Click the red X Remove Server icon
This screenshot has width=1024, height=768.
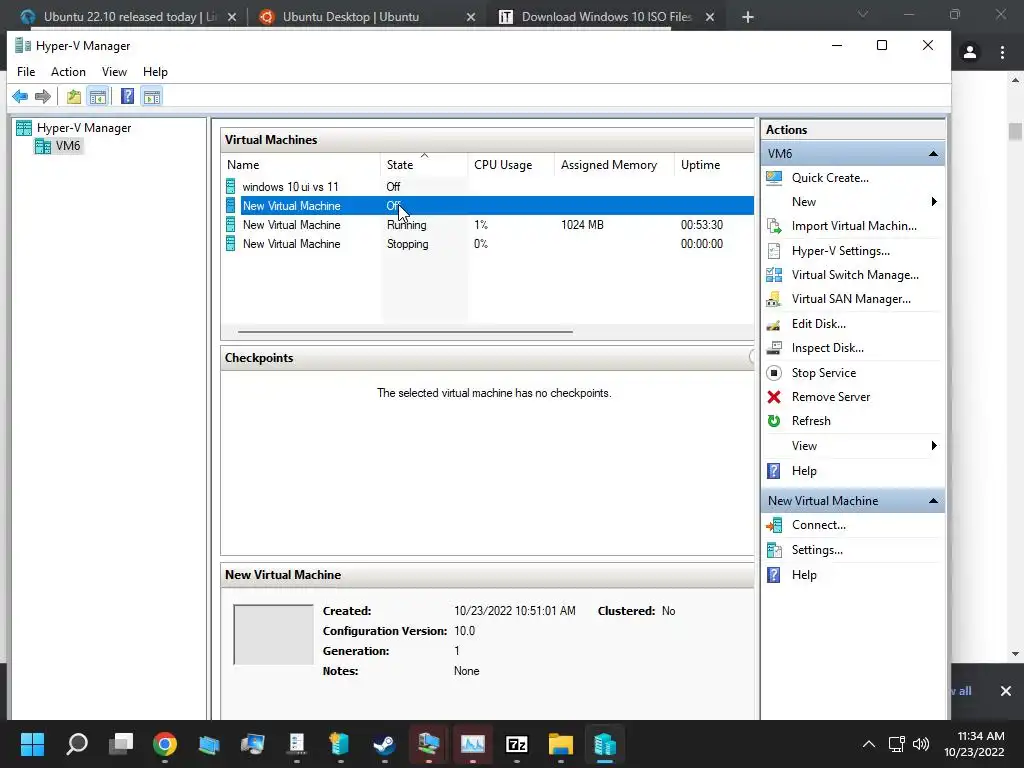[774, 397]
